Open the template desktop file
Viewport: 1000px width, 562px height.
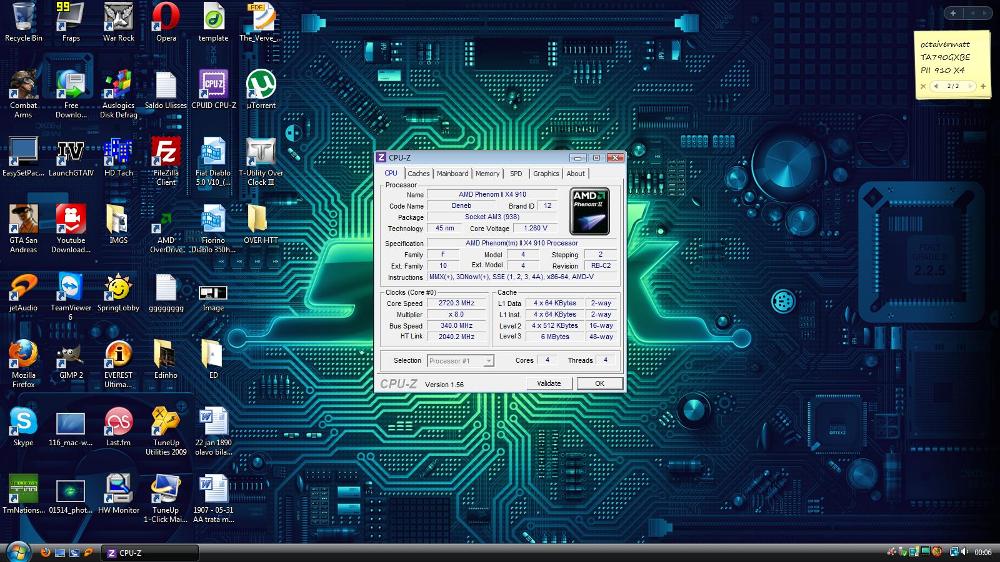click(214, 22)
